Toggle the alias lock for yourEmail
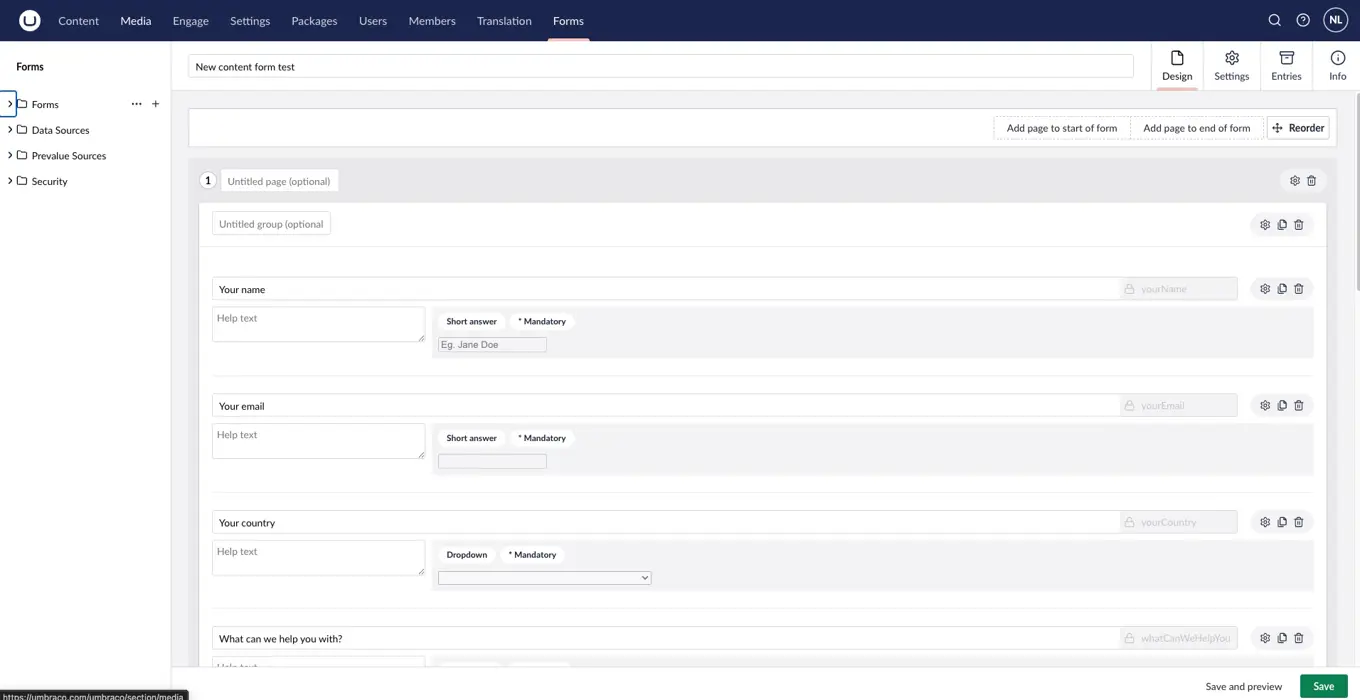The image size is (1360, 700). pos(1131,404)
